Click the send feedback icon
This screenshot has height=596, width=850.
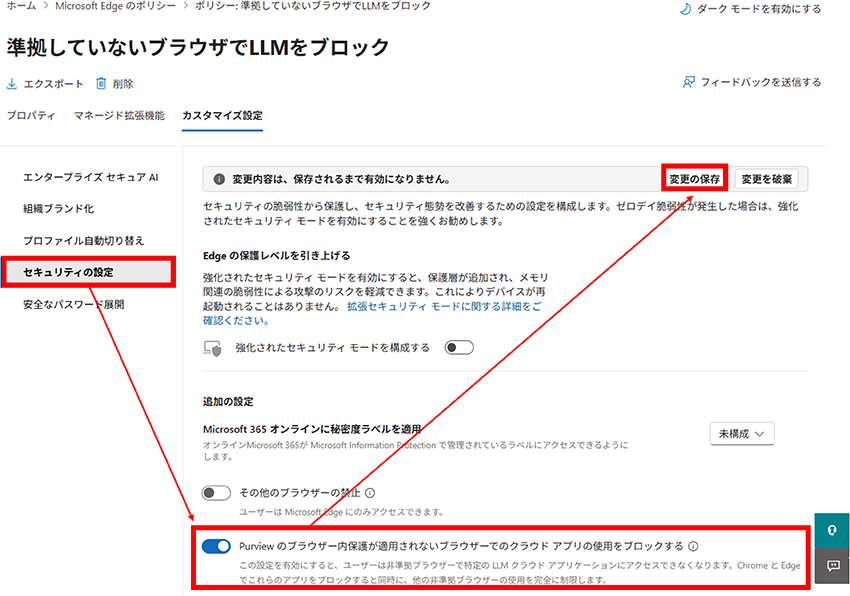pos(688,82)
